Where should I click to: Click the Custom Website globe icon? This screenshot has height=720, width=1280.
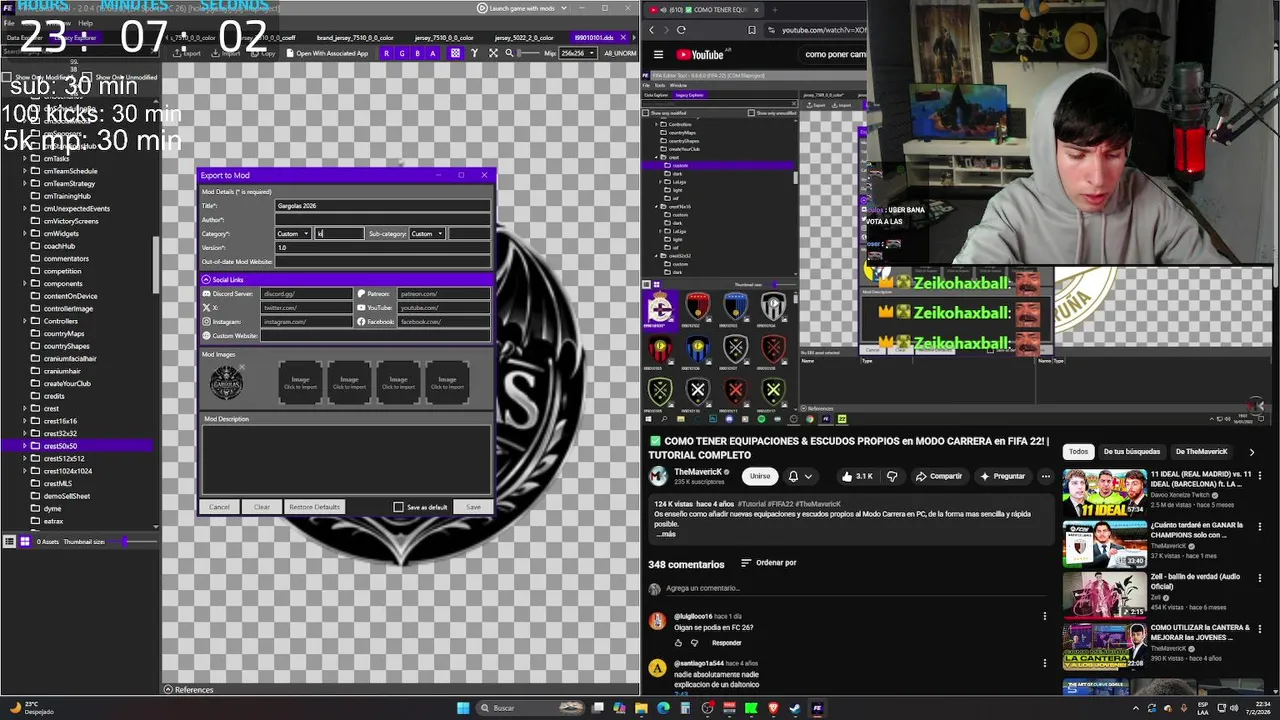pyautogui.click(x=207, y=336)
